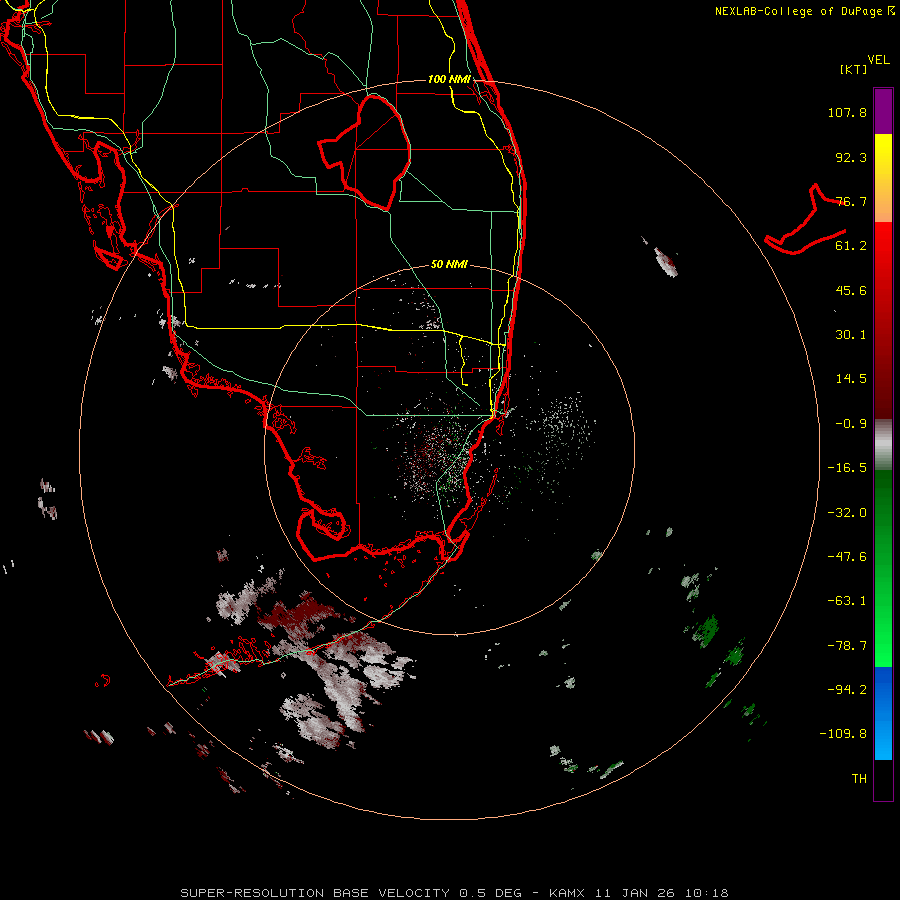Image resolution: width=900 pixels, height=900 pixels.
Task: Click the 50 NMI range ring label
Action: click(449, 264)
